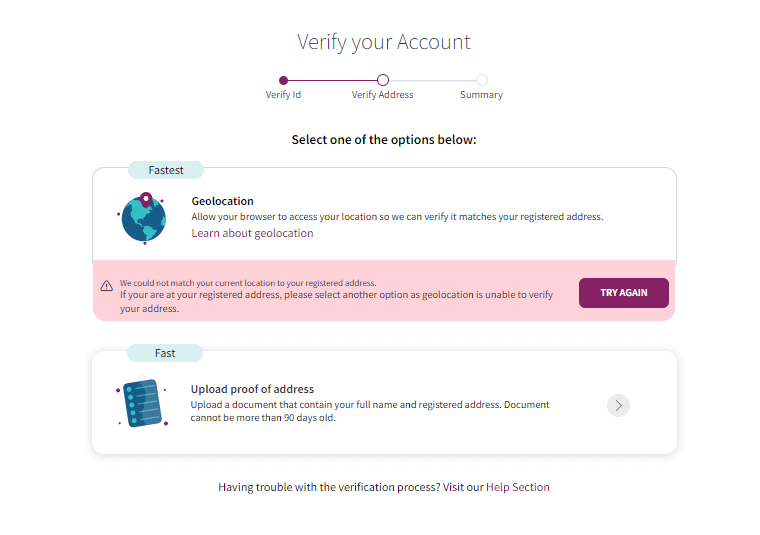Select the Summary step circle
The height and width of the screenshot is (535, 760).
pos(481,80)
